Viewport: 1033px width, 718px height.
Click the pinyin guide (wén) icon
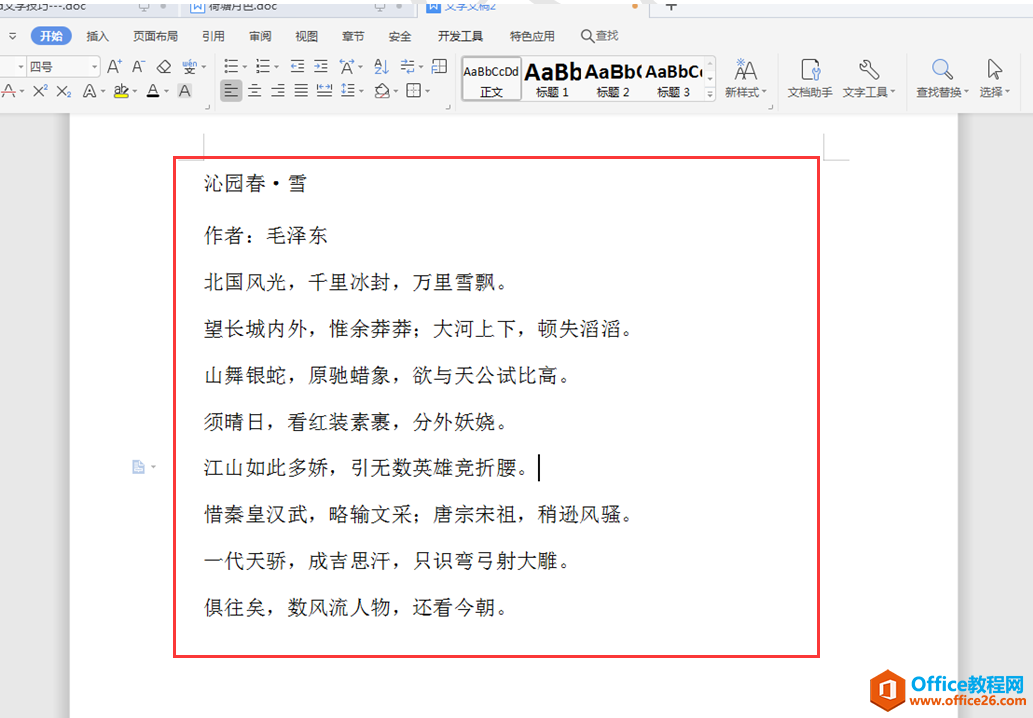pyautogui.click(x=190, y=67)
